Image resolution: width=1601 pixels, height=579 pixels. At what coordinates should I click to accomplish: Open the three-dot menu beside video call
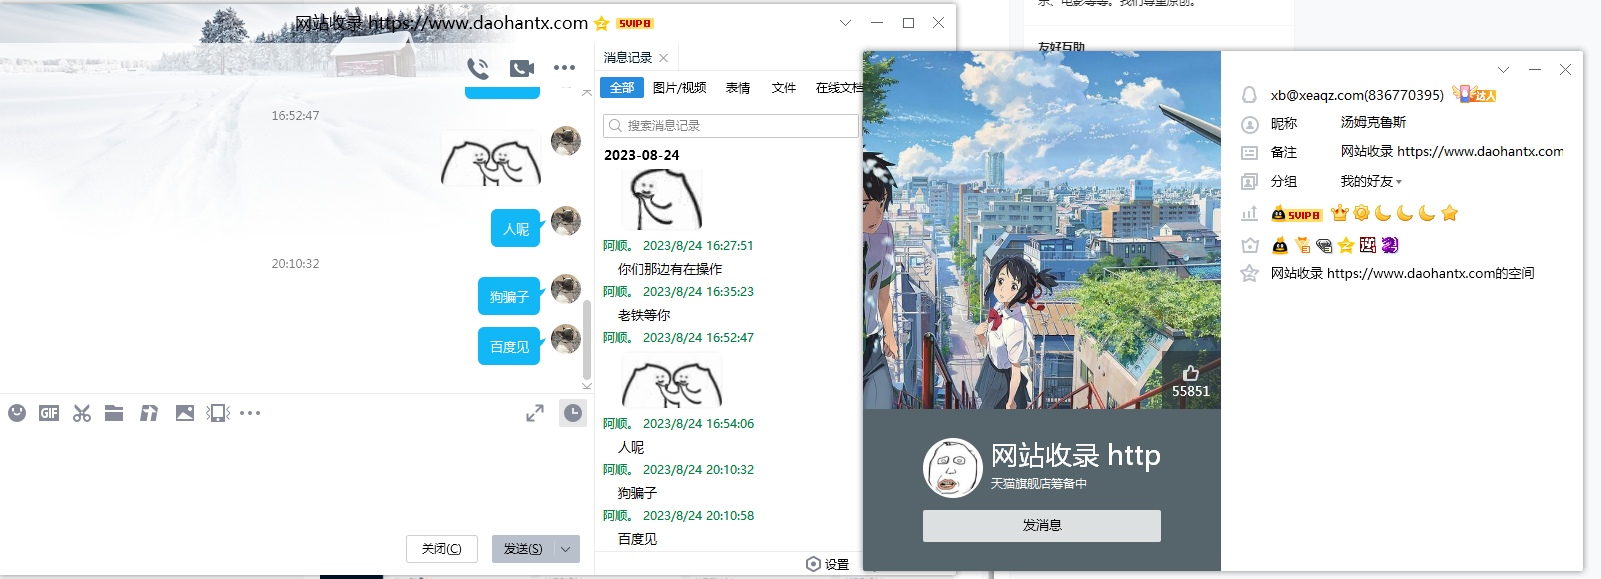[x=564, y=68]
